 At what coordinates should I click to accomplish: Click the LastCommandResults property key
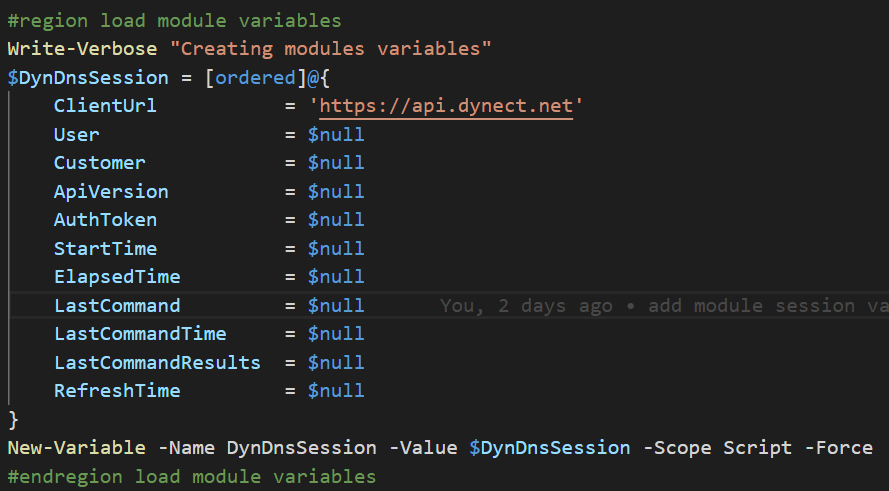pos(157,363)
